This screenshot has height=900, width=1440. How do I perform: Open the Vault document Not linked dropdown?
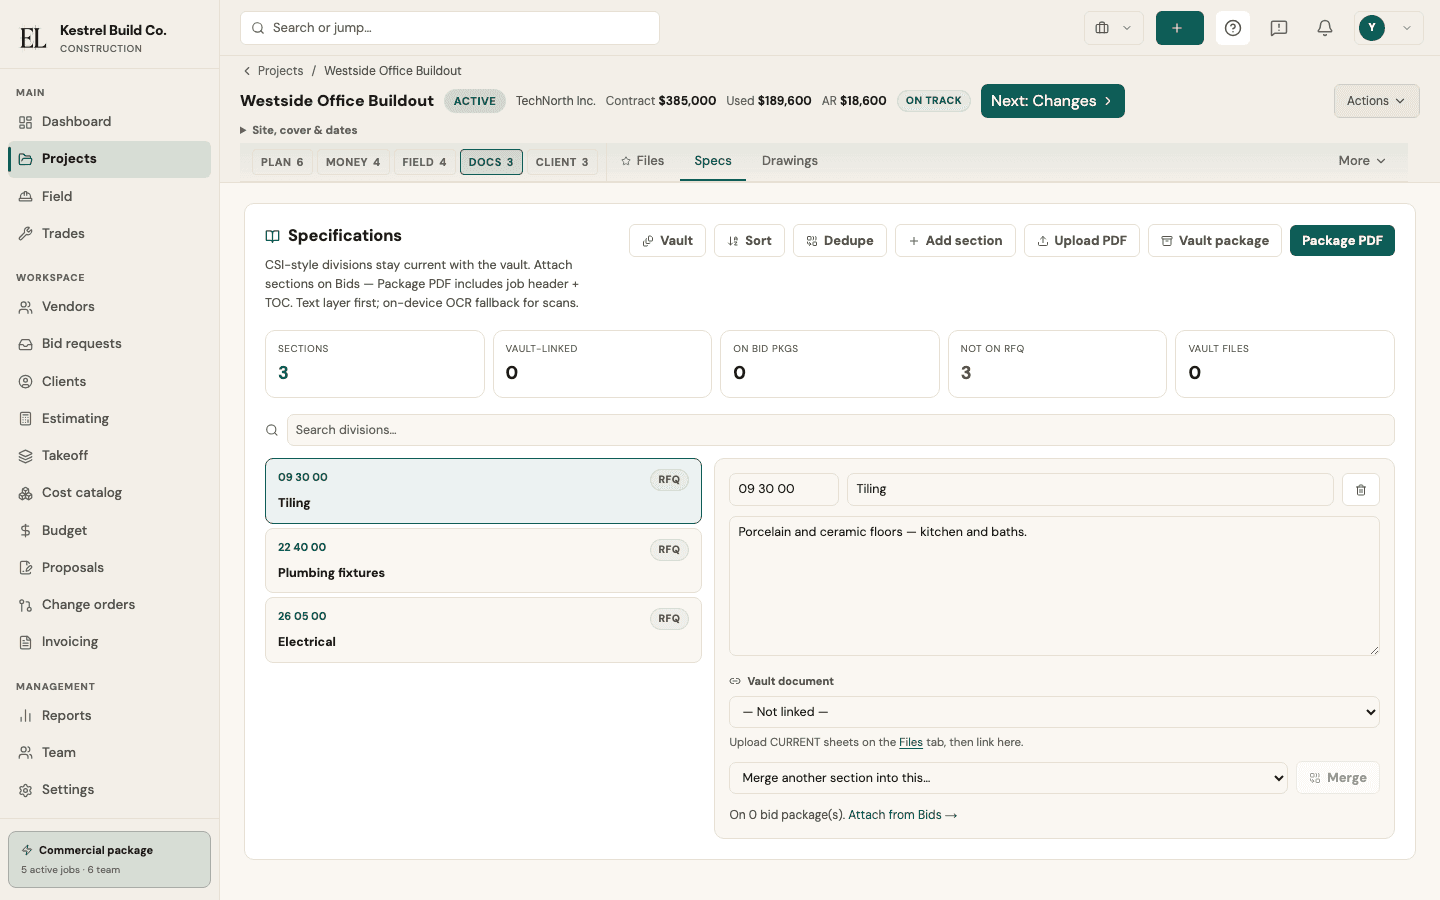point(1054,712)
